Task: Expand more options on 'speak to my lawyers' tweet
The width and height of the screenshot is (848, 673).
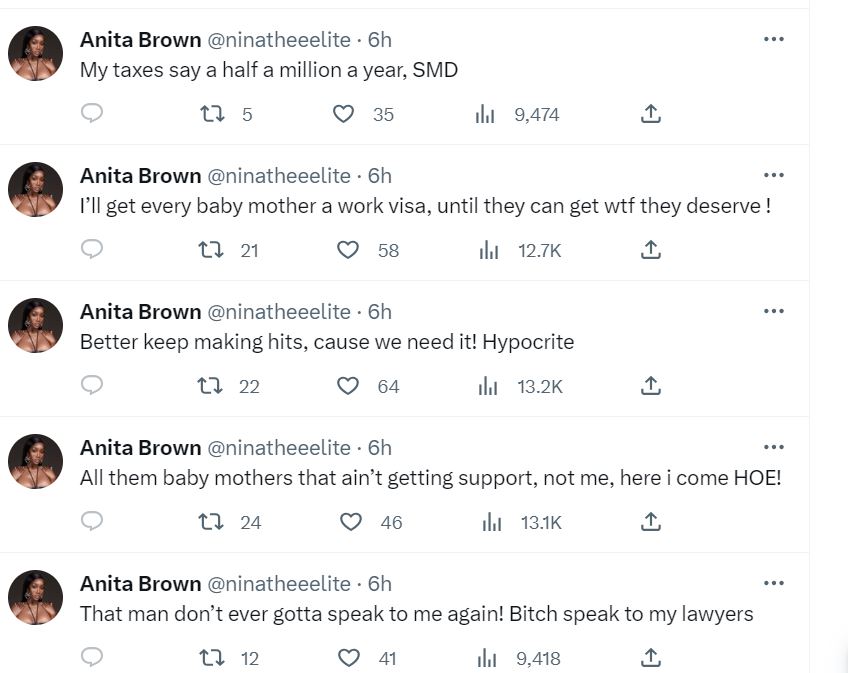Action: [773, 583]
